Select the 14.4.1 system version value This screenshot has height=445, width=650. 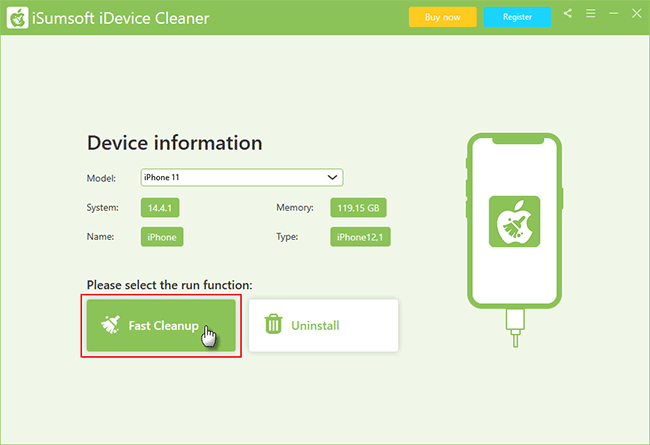(160, 208)
